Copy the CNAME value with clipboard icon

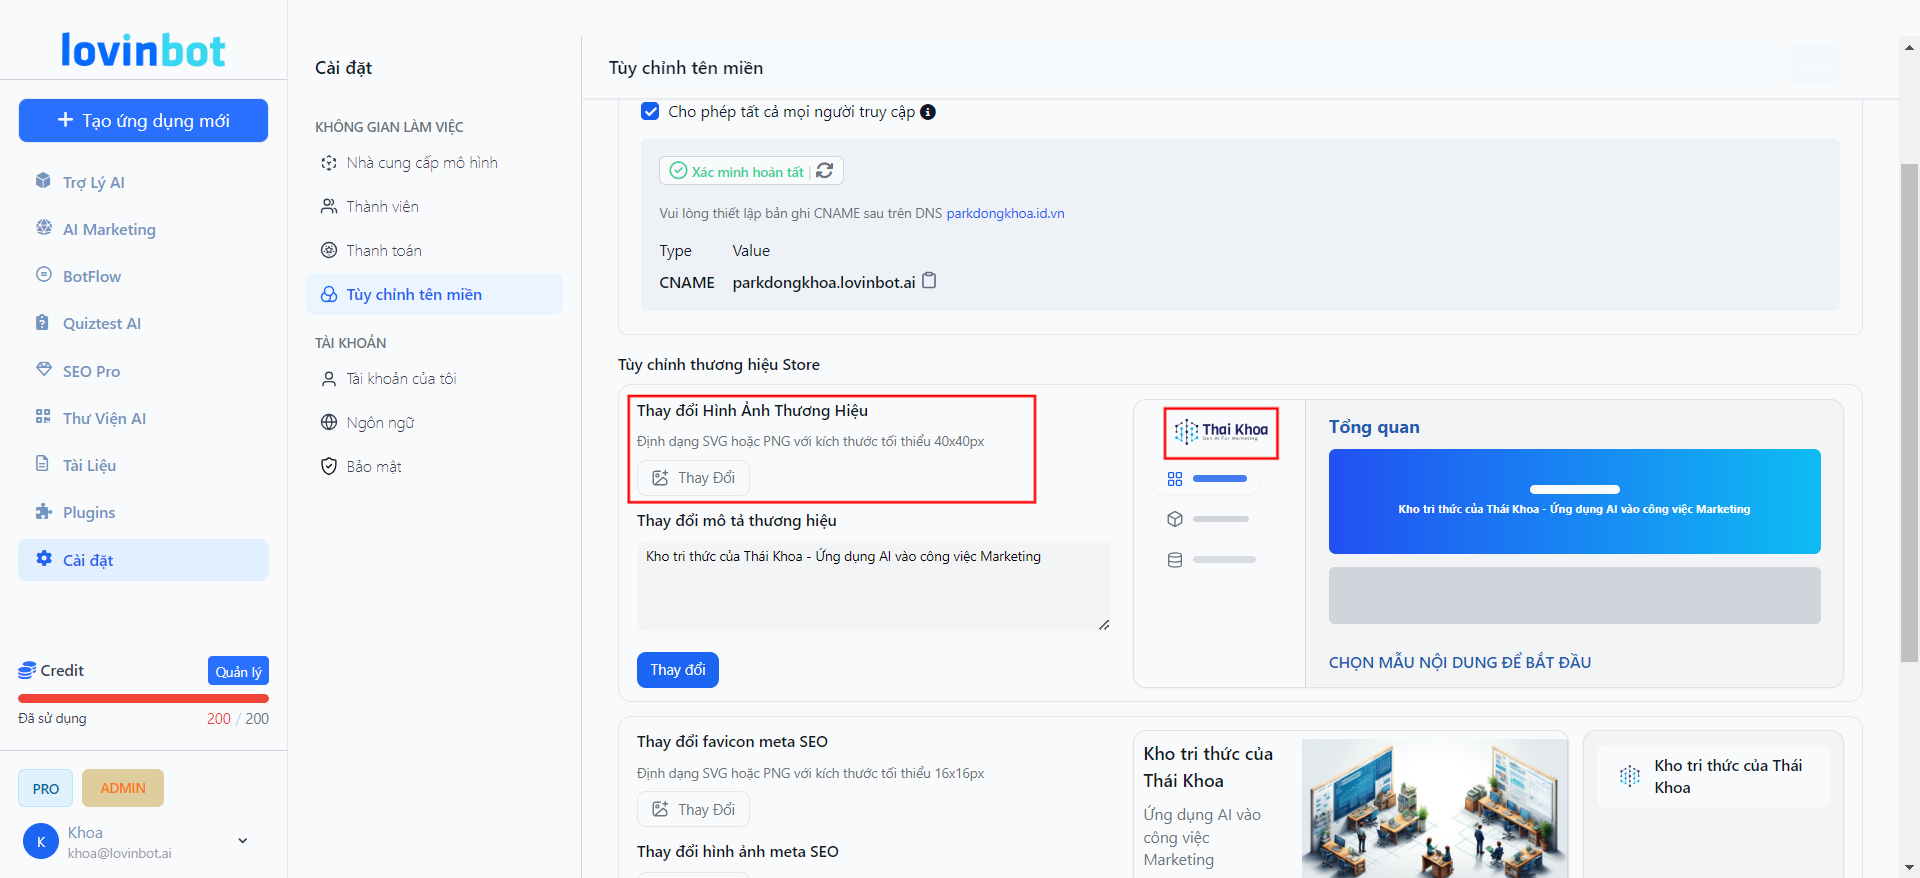929,281
